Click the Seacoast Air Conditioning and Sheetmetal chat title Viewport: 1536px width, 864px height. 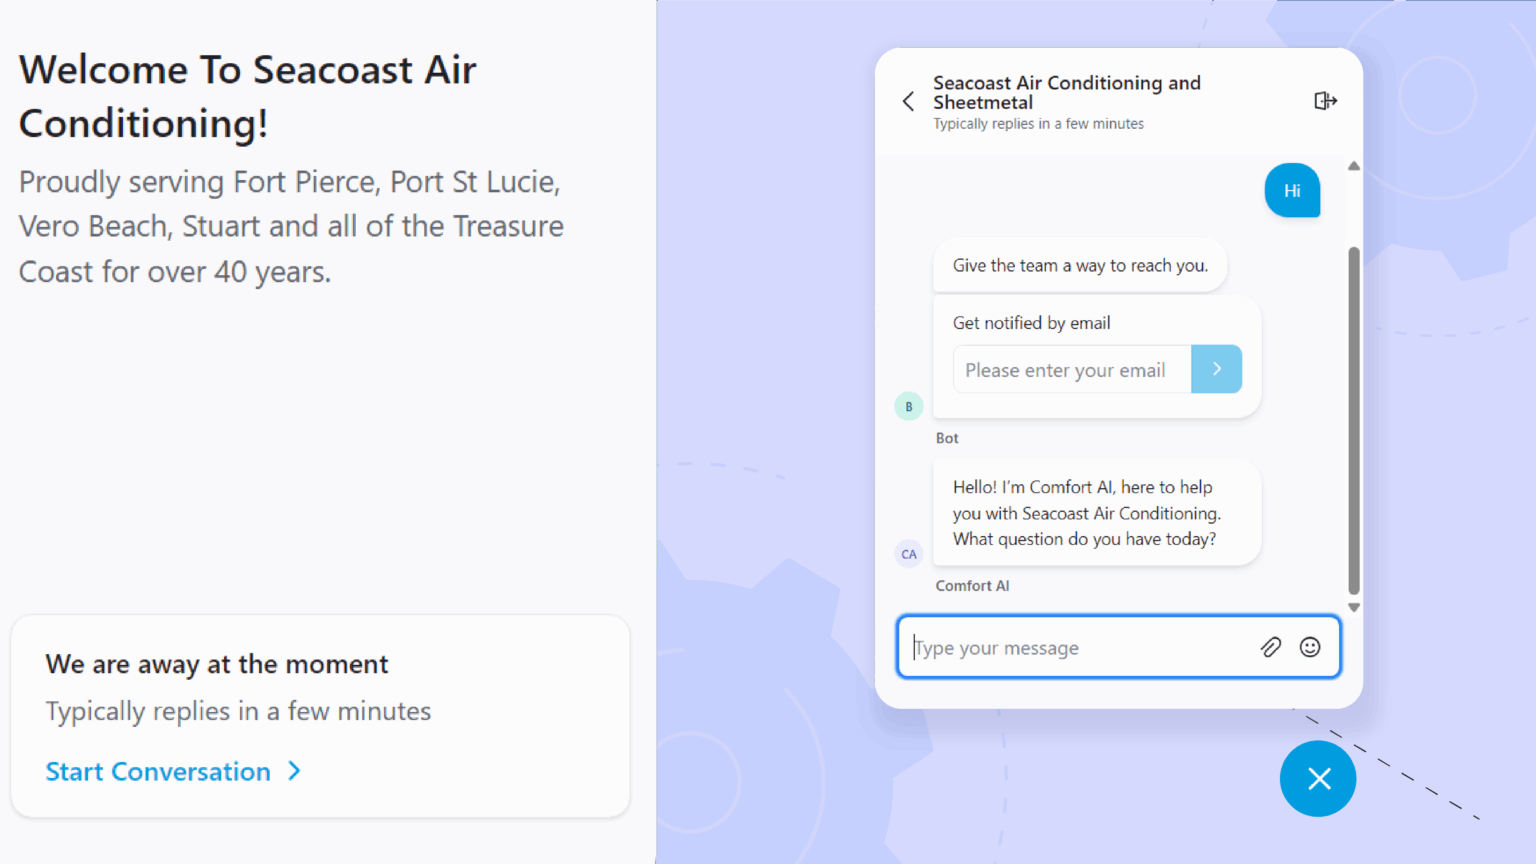[x=1066, y=92]
